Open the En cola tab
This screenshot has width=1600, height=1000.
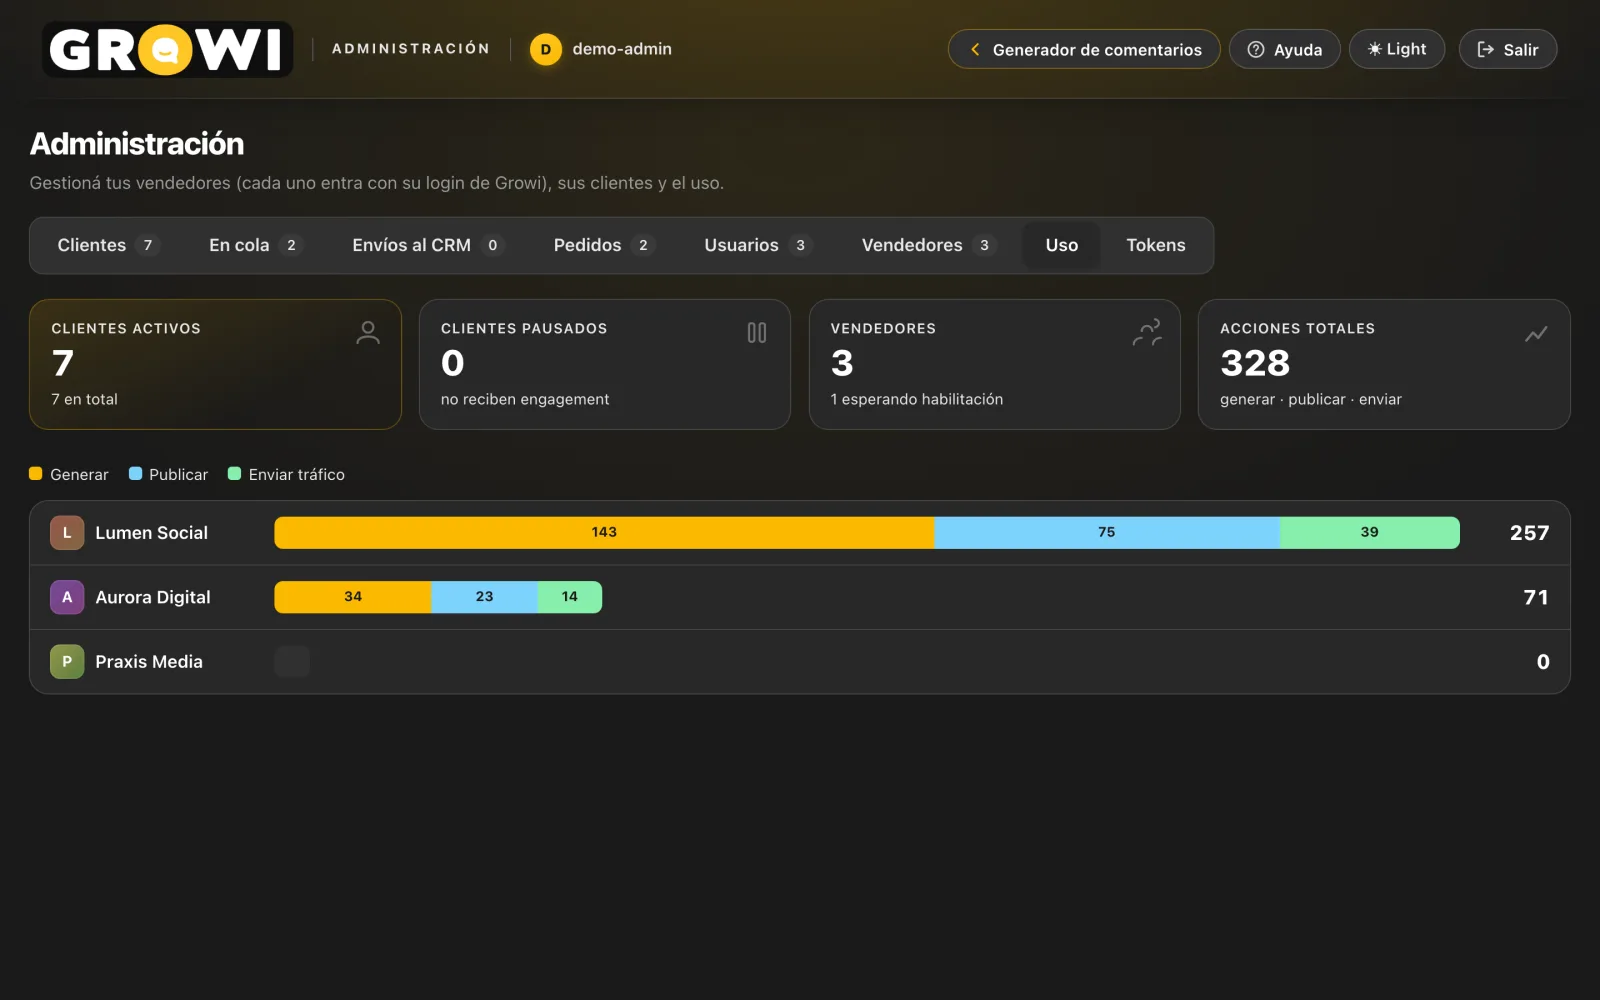(x=255, y=245)
